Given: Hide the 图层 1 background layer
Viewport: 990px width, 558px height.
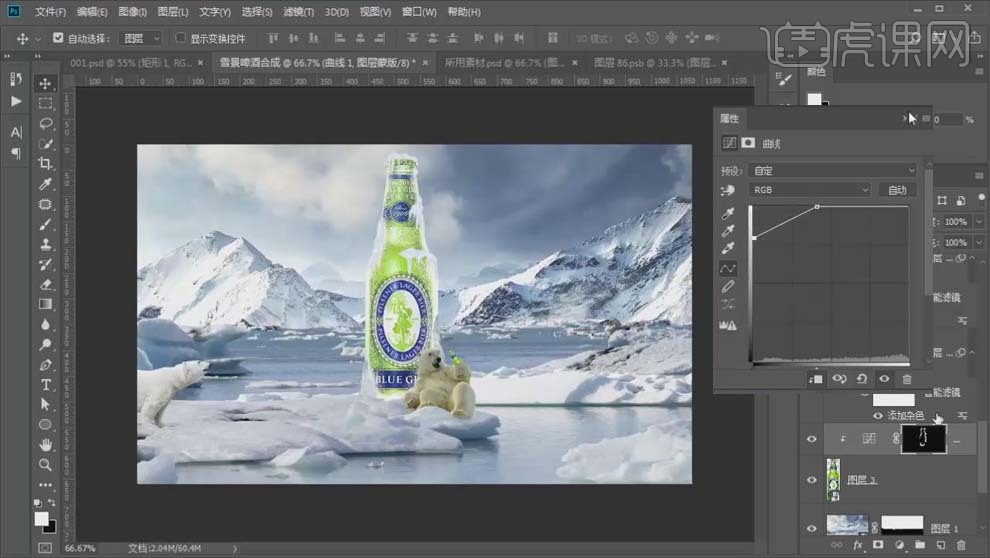Looking at the screenshot, I should 811,527.
